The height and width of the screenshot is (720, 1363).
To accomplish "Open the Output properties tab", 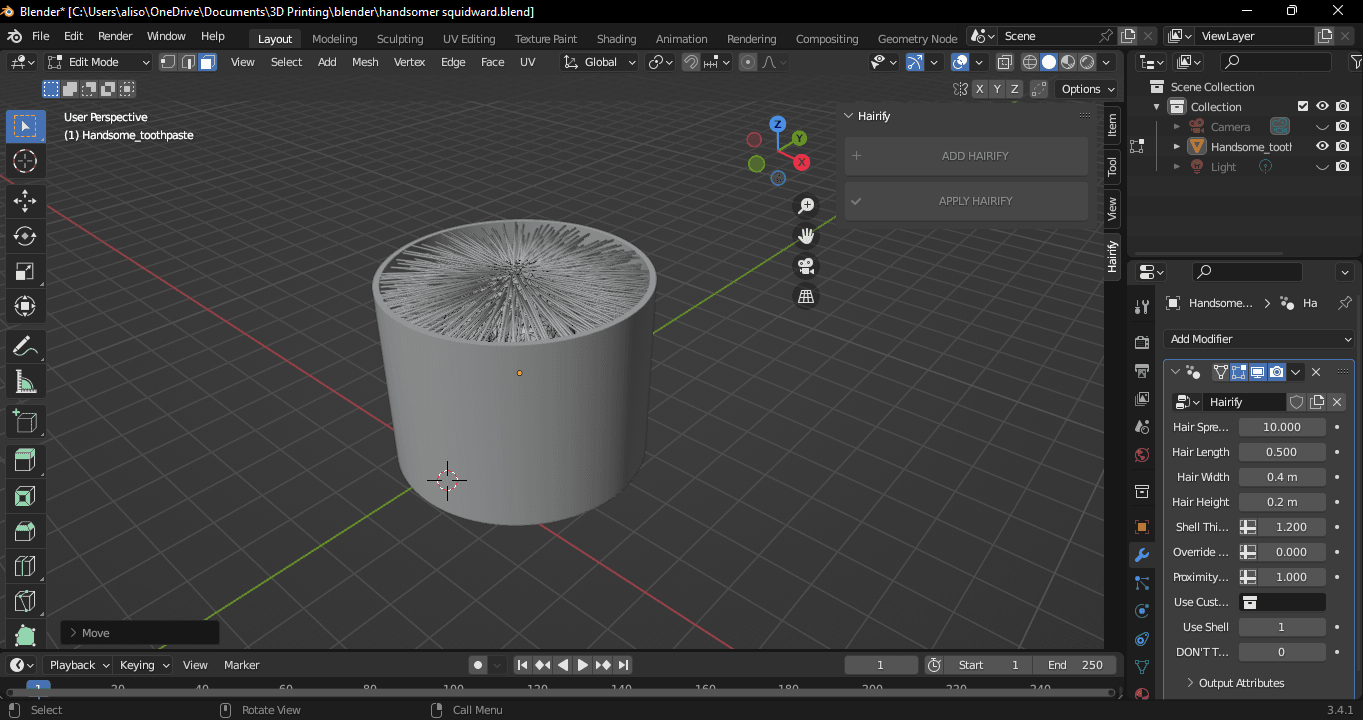I will pos(1142,371).
